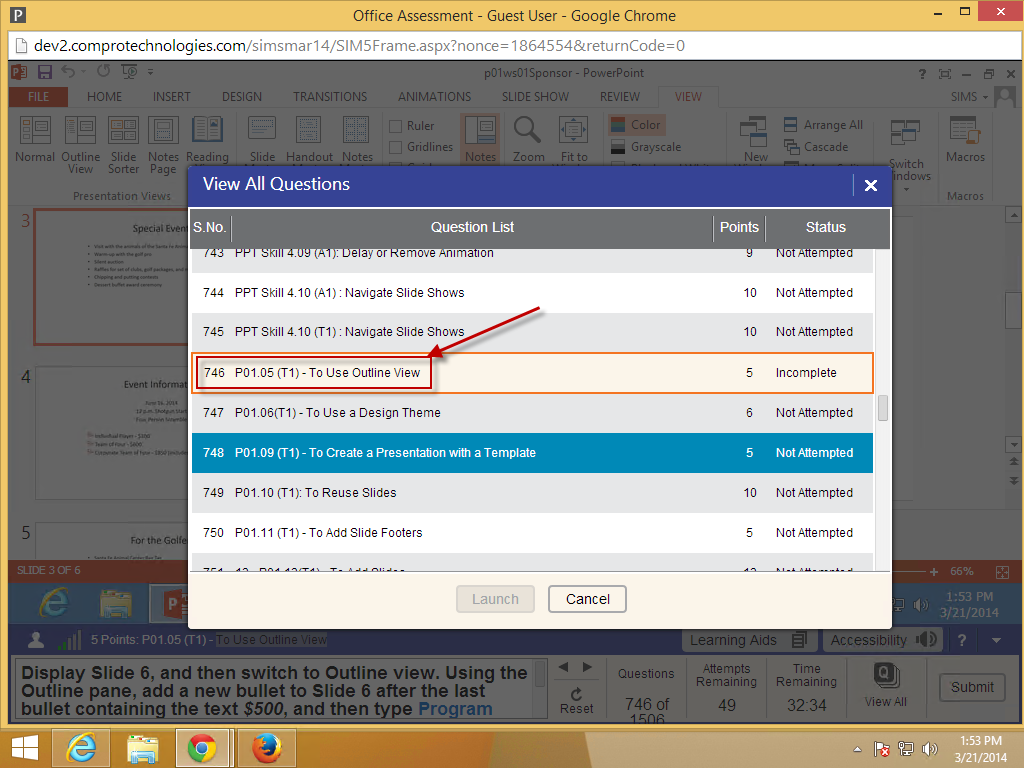The image size is (1024, 768).
Task: Open the Learning Aids button
Action: (x=749, y=640)
